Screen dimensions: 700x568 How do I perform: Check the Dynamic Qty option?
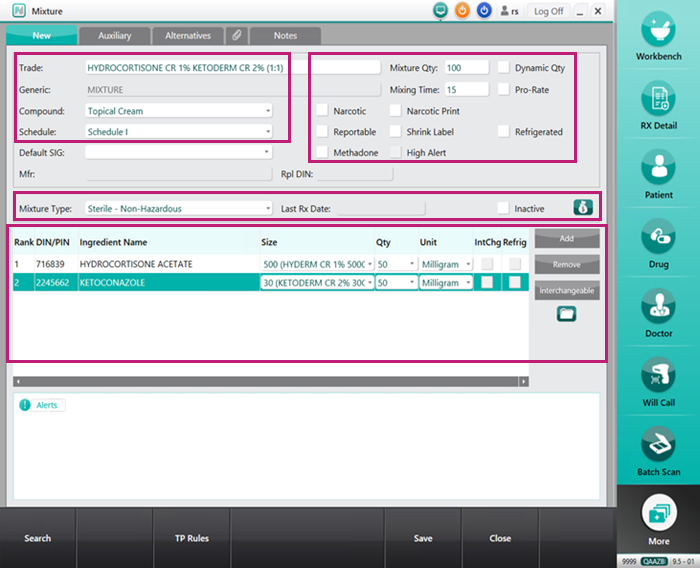pyautogui.click(x=504, y=68)
